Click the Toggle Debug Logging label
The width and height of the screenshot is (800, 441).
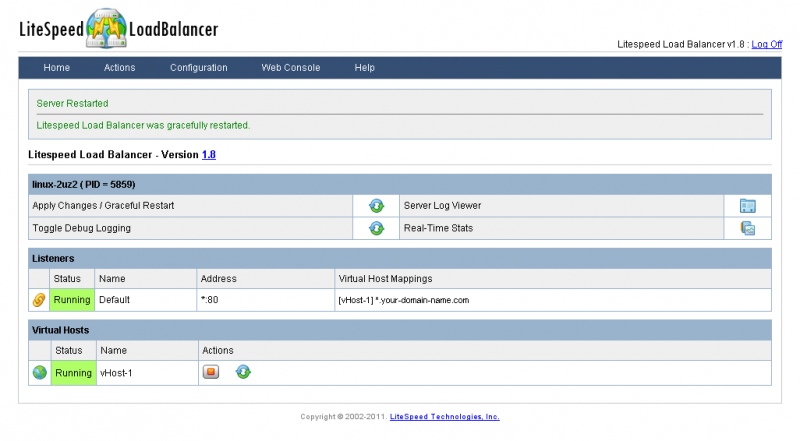click(82, 228)
